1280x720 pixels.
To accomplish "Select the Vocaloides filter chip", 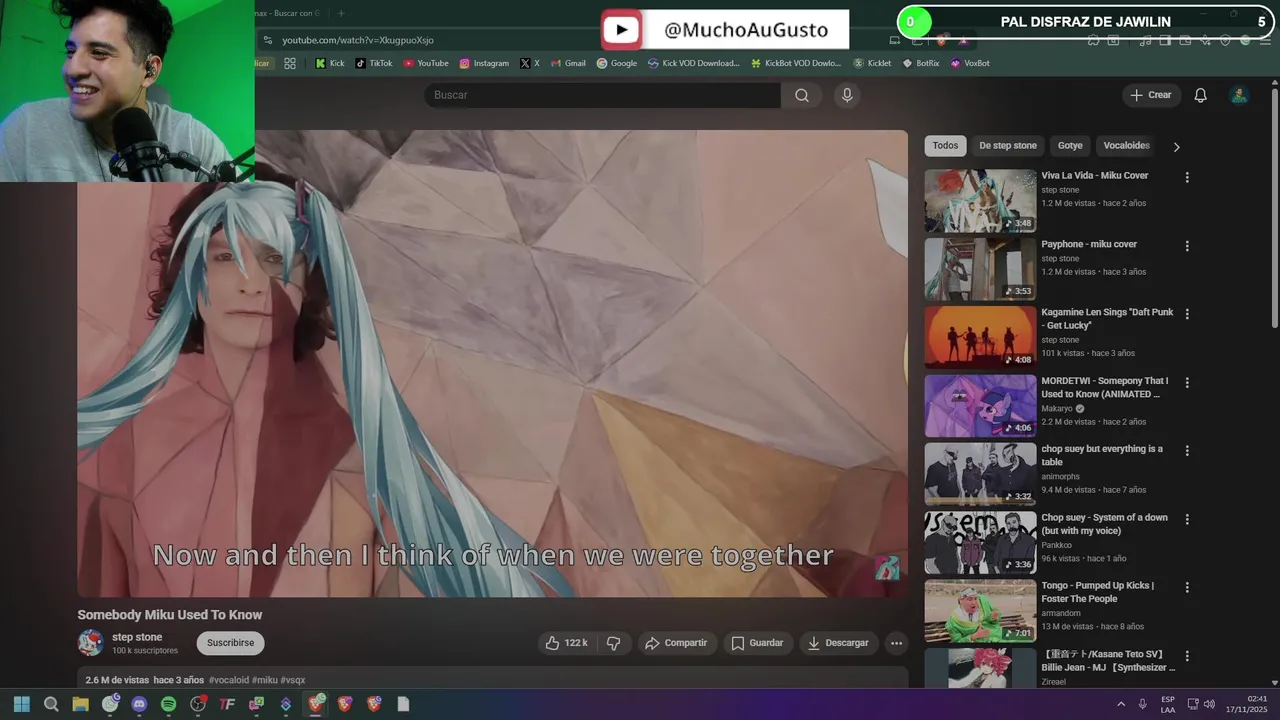I will 1126,146.
